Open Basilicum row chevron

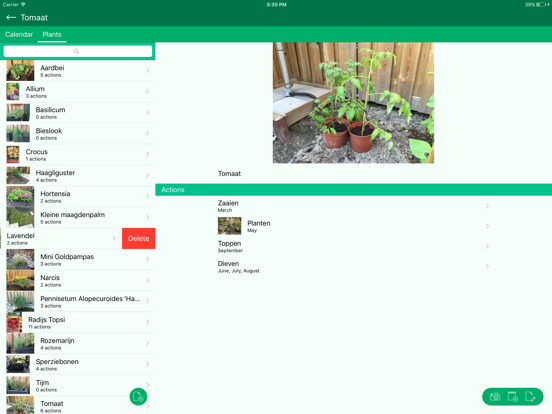[x=148, y=112]
